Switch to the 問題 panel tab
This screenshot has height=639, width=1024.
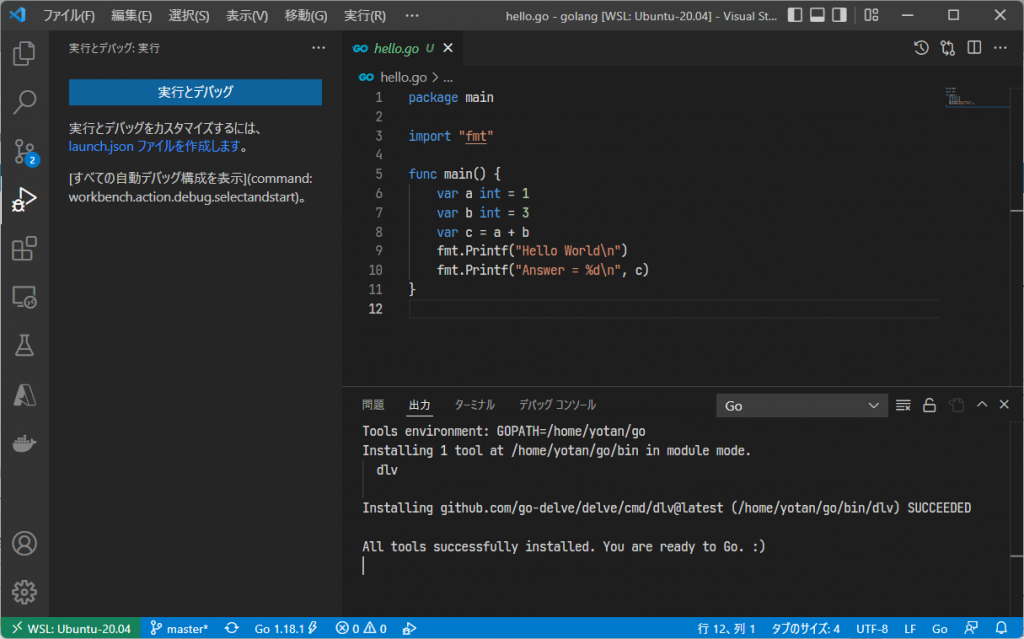pos(373,405)
